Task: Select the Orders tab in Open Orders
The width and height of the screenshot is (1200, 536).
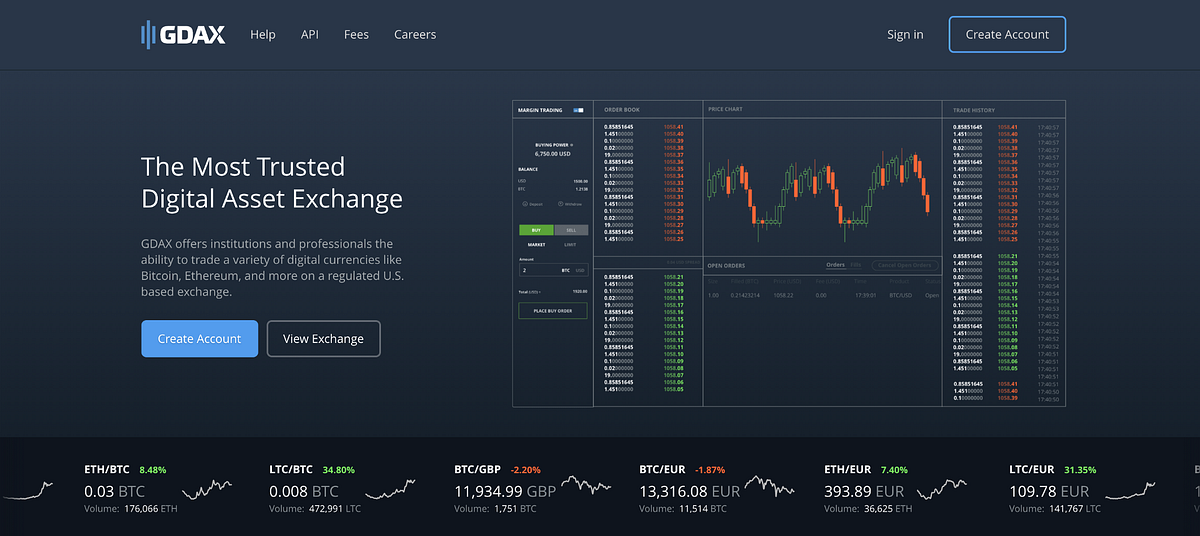Action: click(x=835, y=265)
